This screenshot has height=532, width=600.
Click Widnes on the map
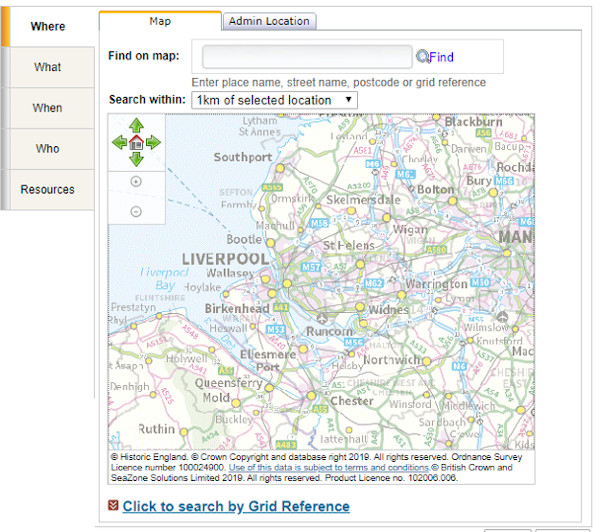click(388, 309)
